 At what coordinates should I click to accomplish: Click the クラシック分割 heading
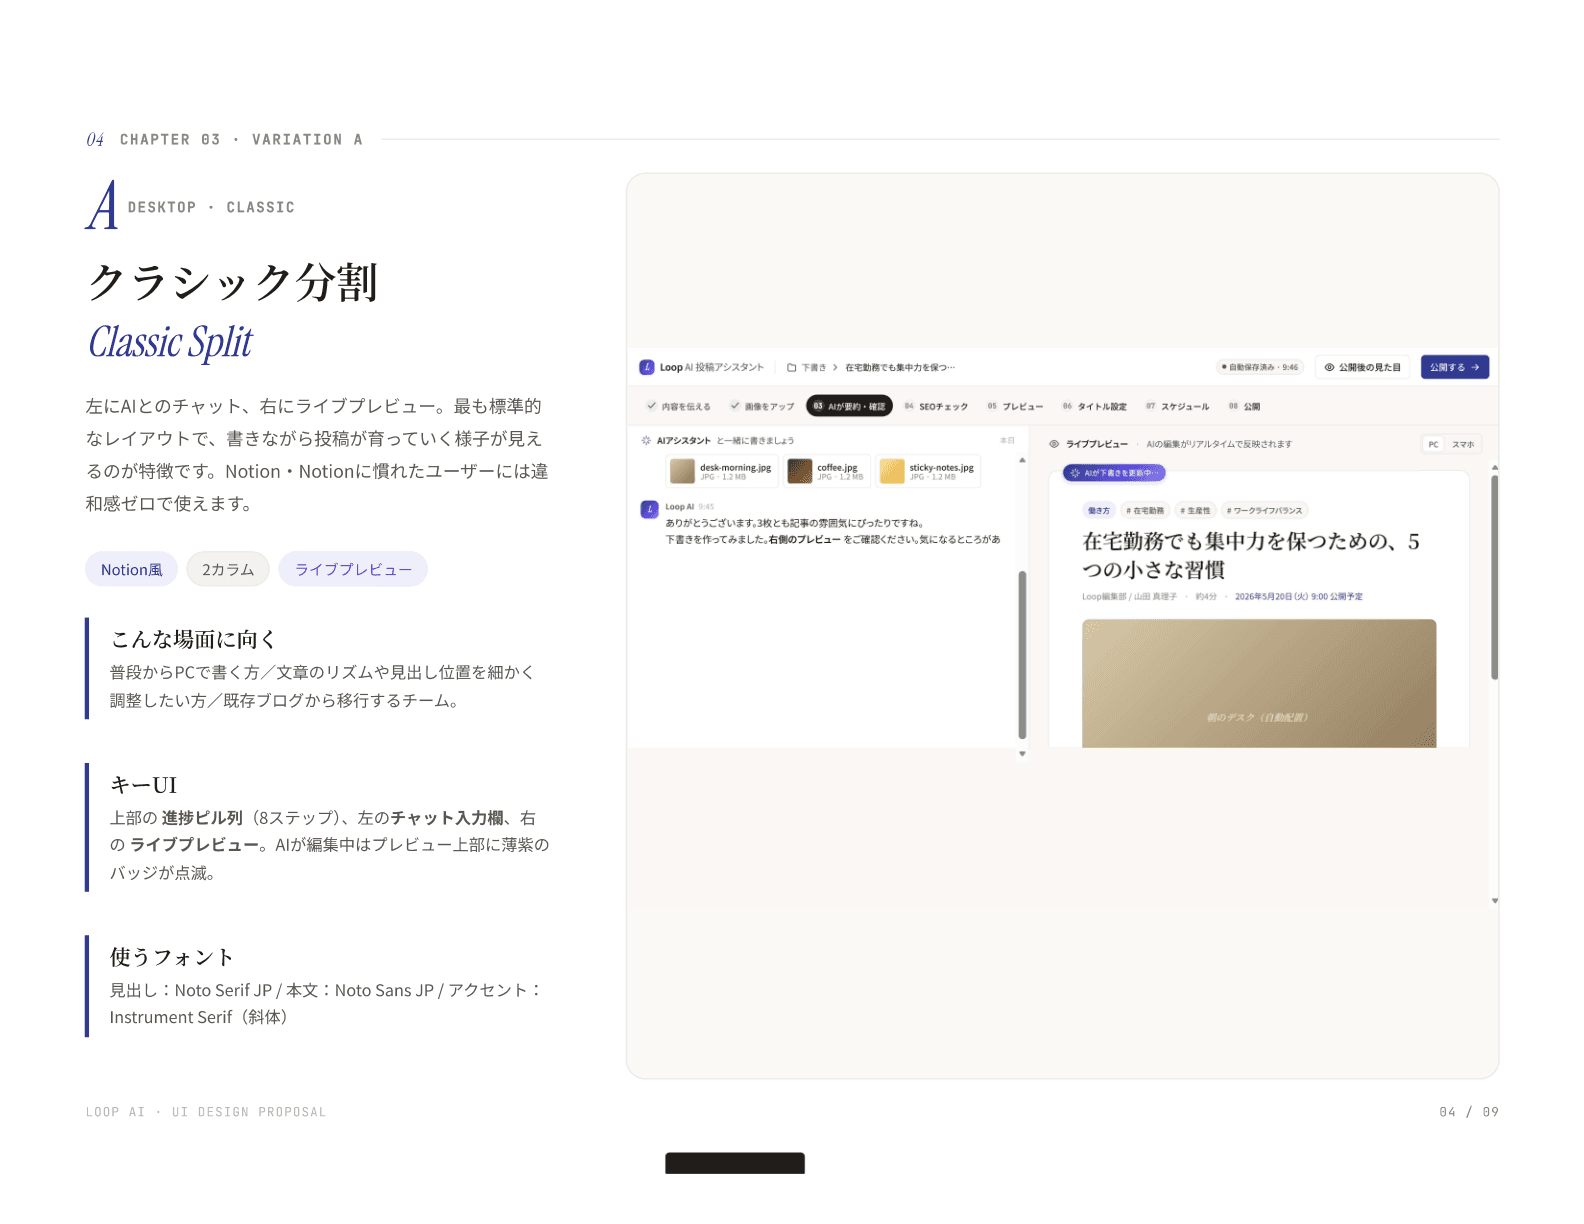[x=232, y=282]
